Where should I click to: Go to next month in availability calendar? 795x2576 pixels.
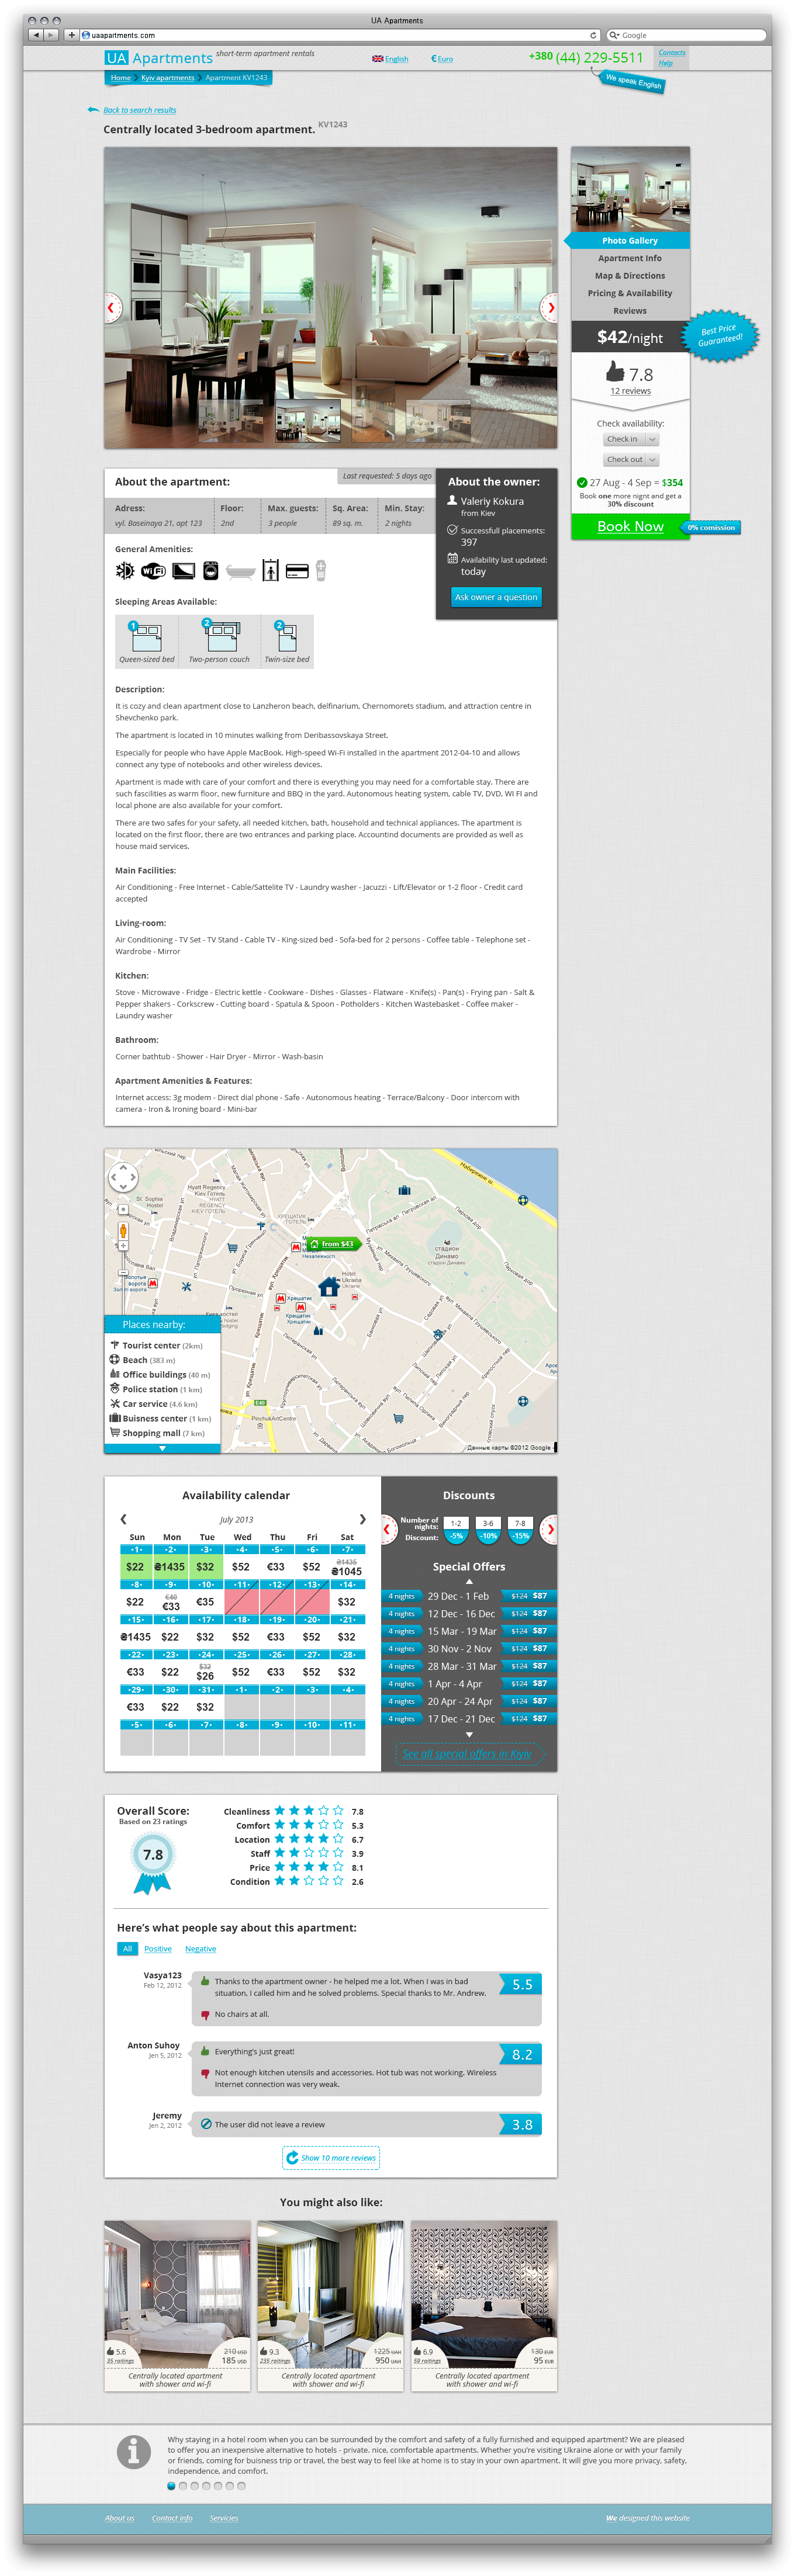point(362,1519)
